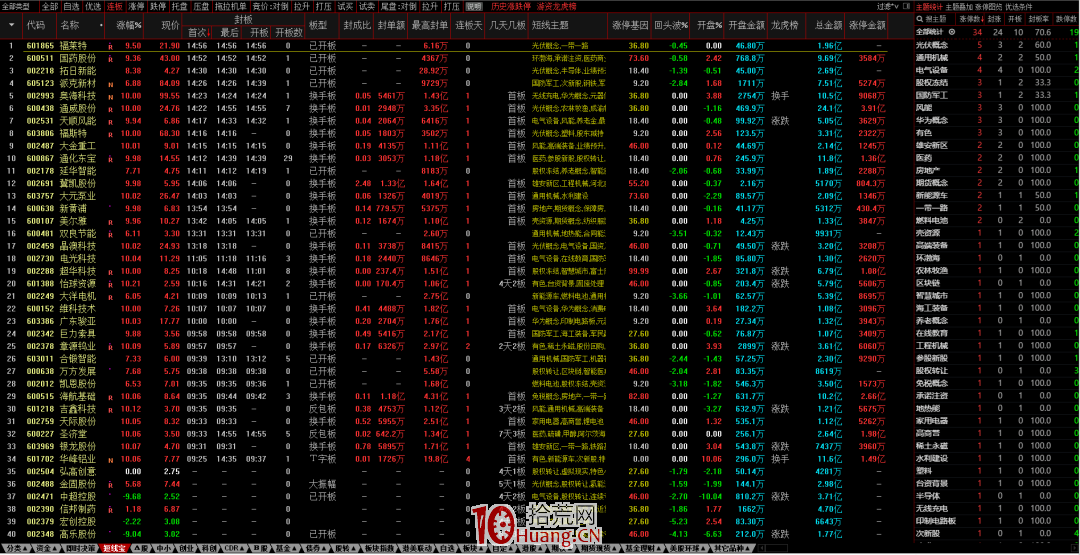
Task: Click the 试买 button
Action: pos(346,6)
